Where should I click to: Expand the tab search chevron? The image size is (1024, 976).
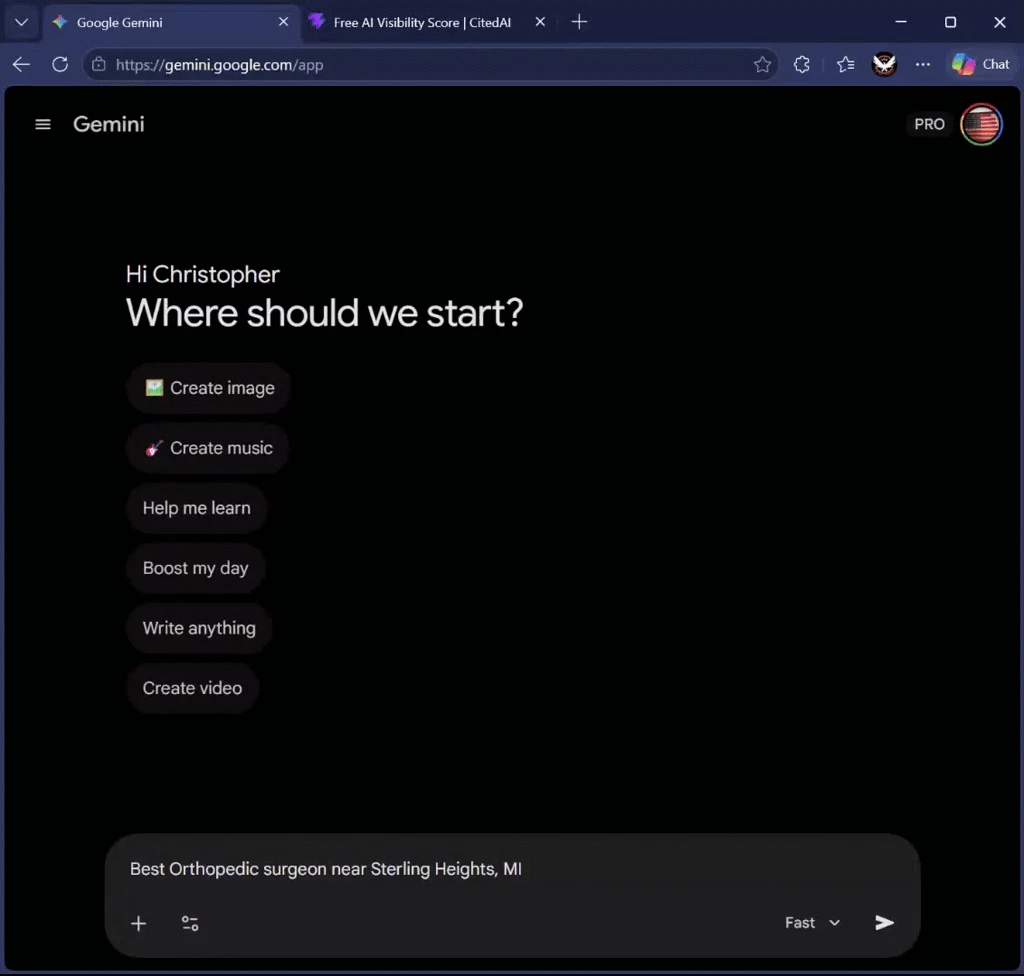pyautogui.click(x=22, y=22)
